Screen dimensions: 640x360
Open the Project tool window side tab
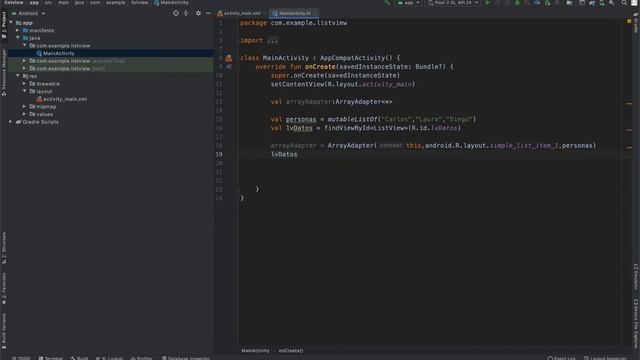[x=4, y=24]
